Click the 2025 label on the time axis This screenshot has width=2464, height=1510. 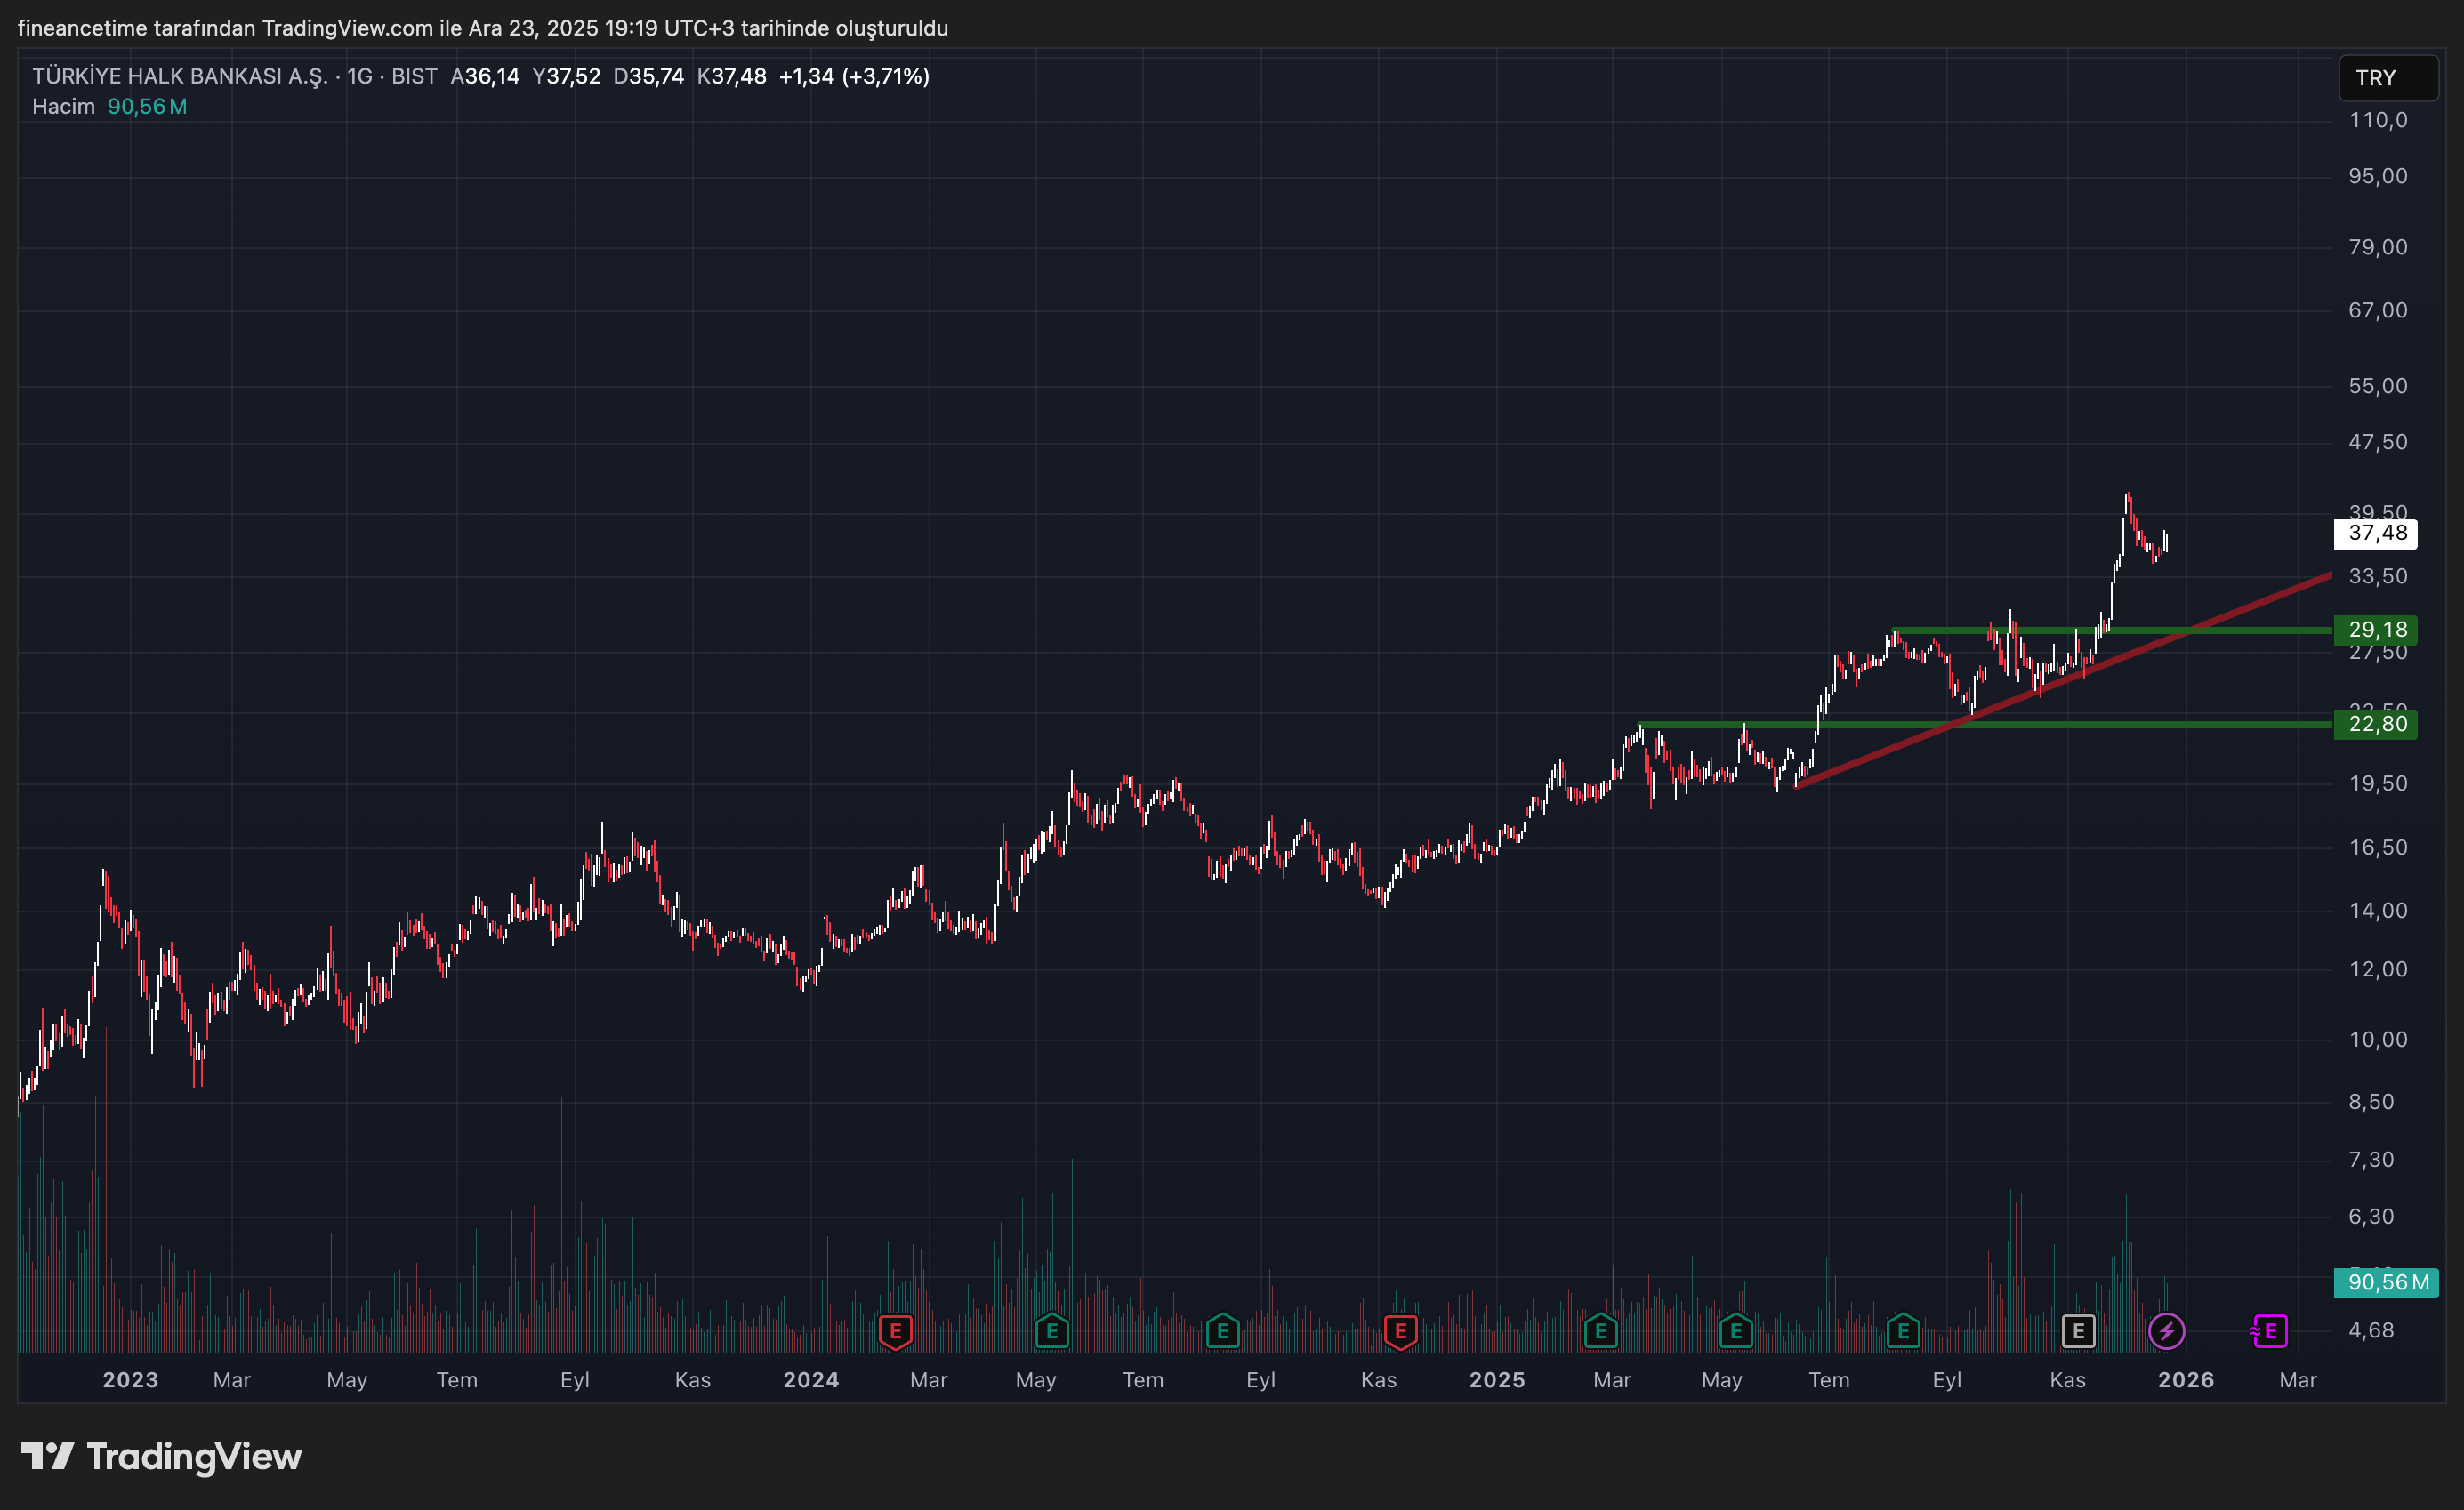(x=1497, y=1380)
